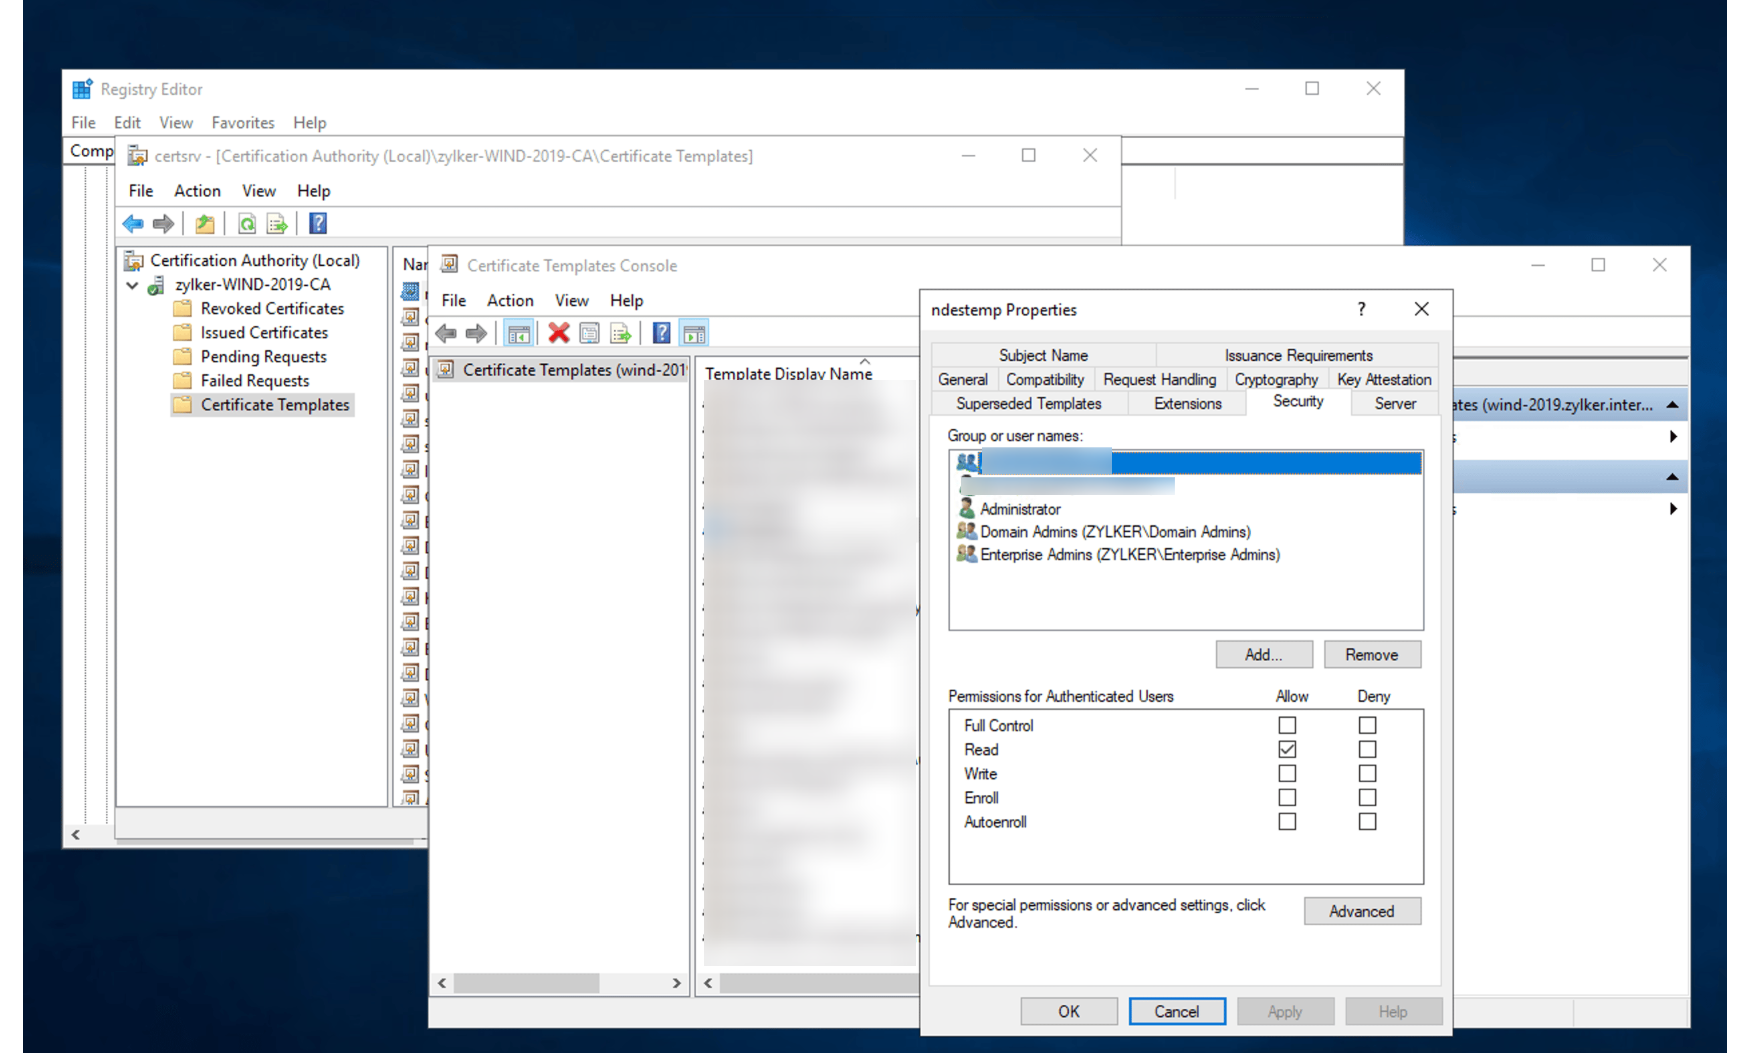Click the Administrator user icon
1748x1063 pixels.
coord(967,509)
